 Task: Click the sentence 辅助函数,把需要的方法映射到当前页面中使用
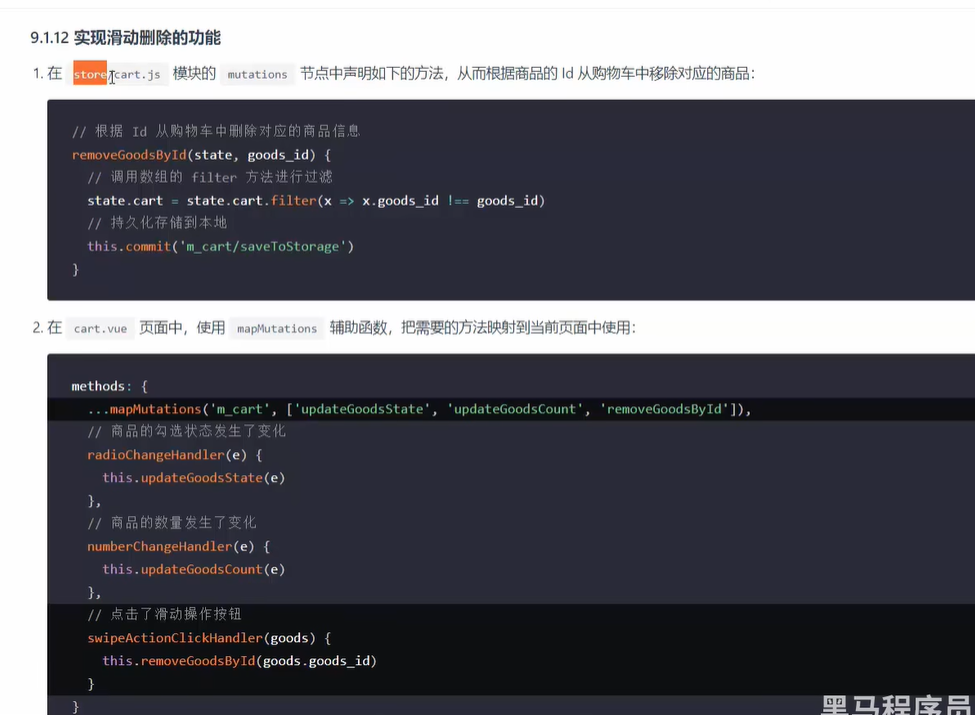click(483, 328)
